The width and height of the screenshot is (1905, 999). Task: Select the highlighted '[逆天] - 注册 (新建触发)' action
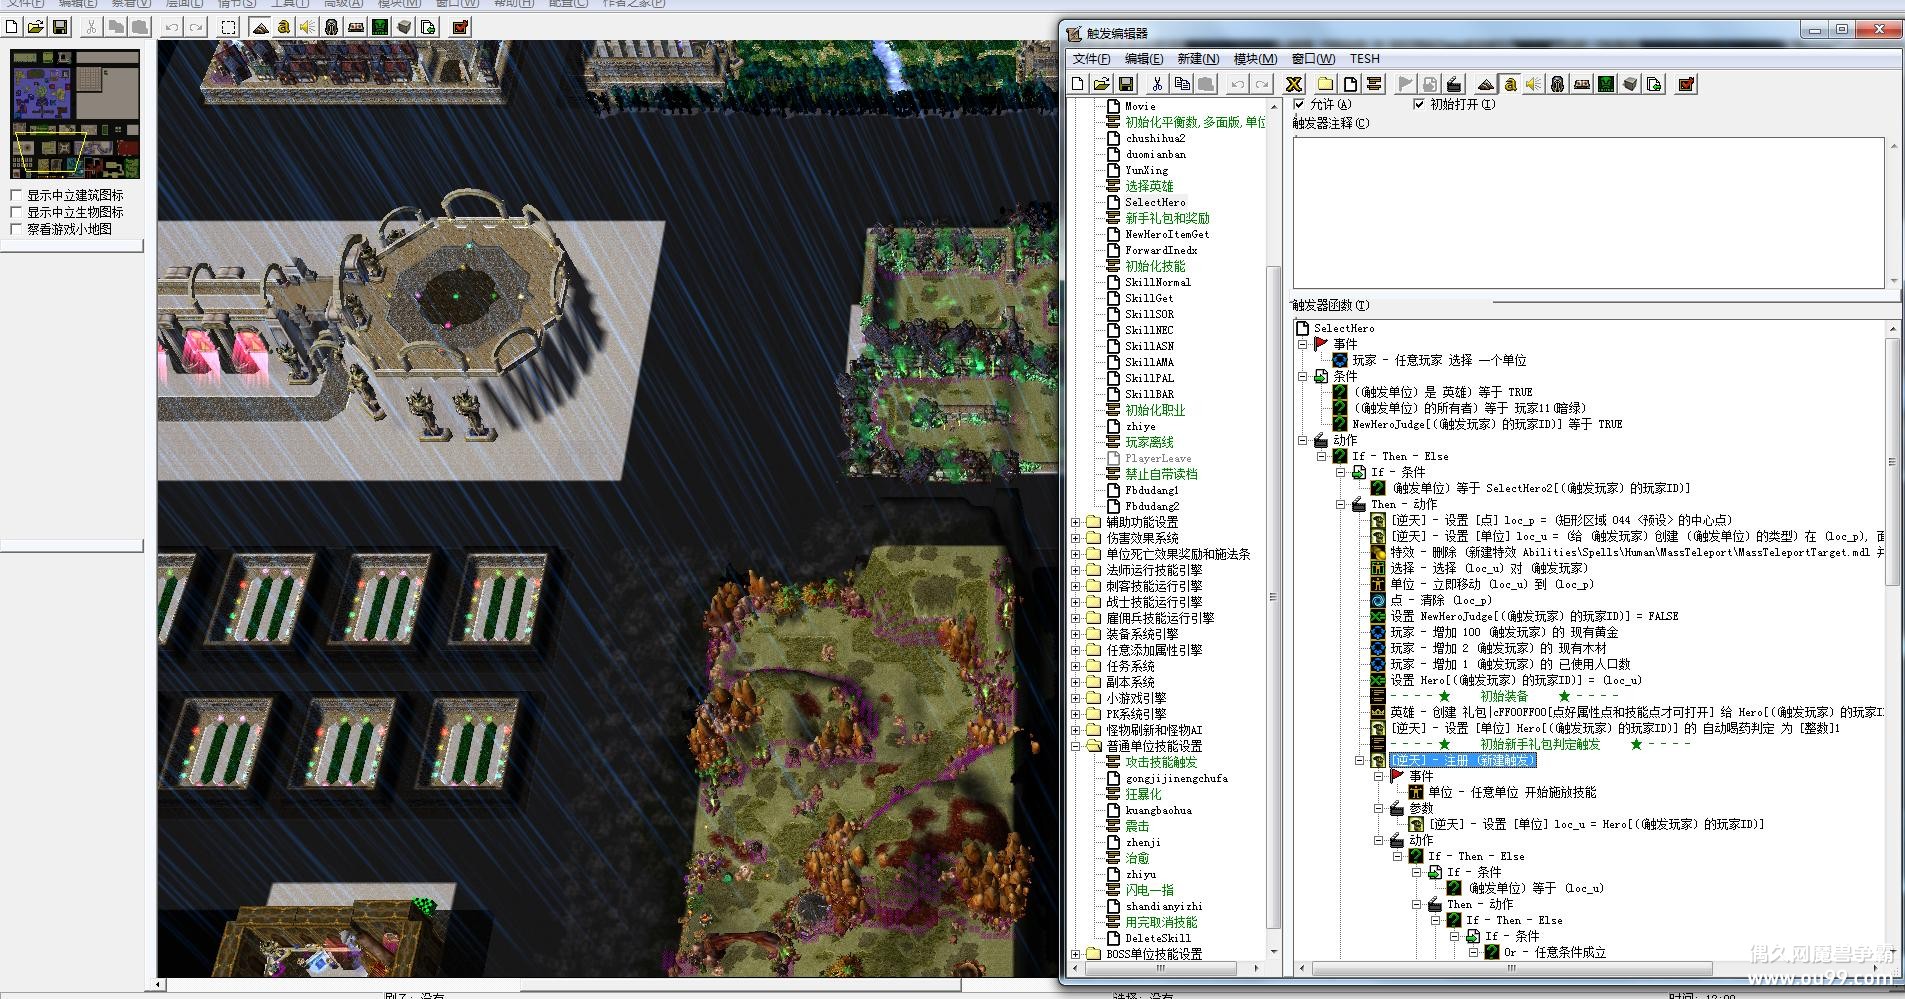click(1462, 760)
